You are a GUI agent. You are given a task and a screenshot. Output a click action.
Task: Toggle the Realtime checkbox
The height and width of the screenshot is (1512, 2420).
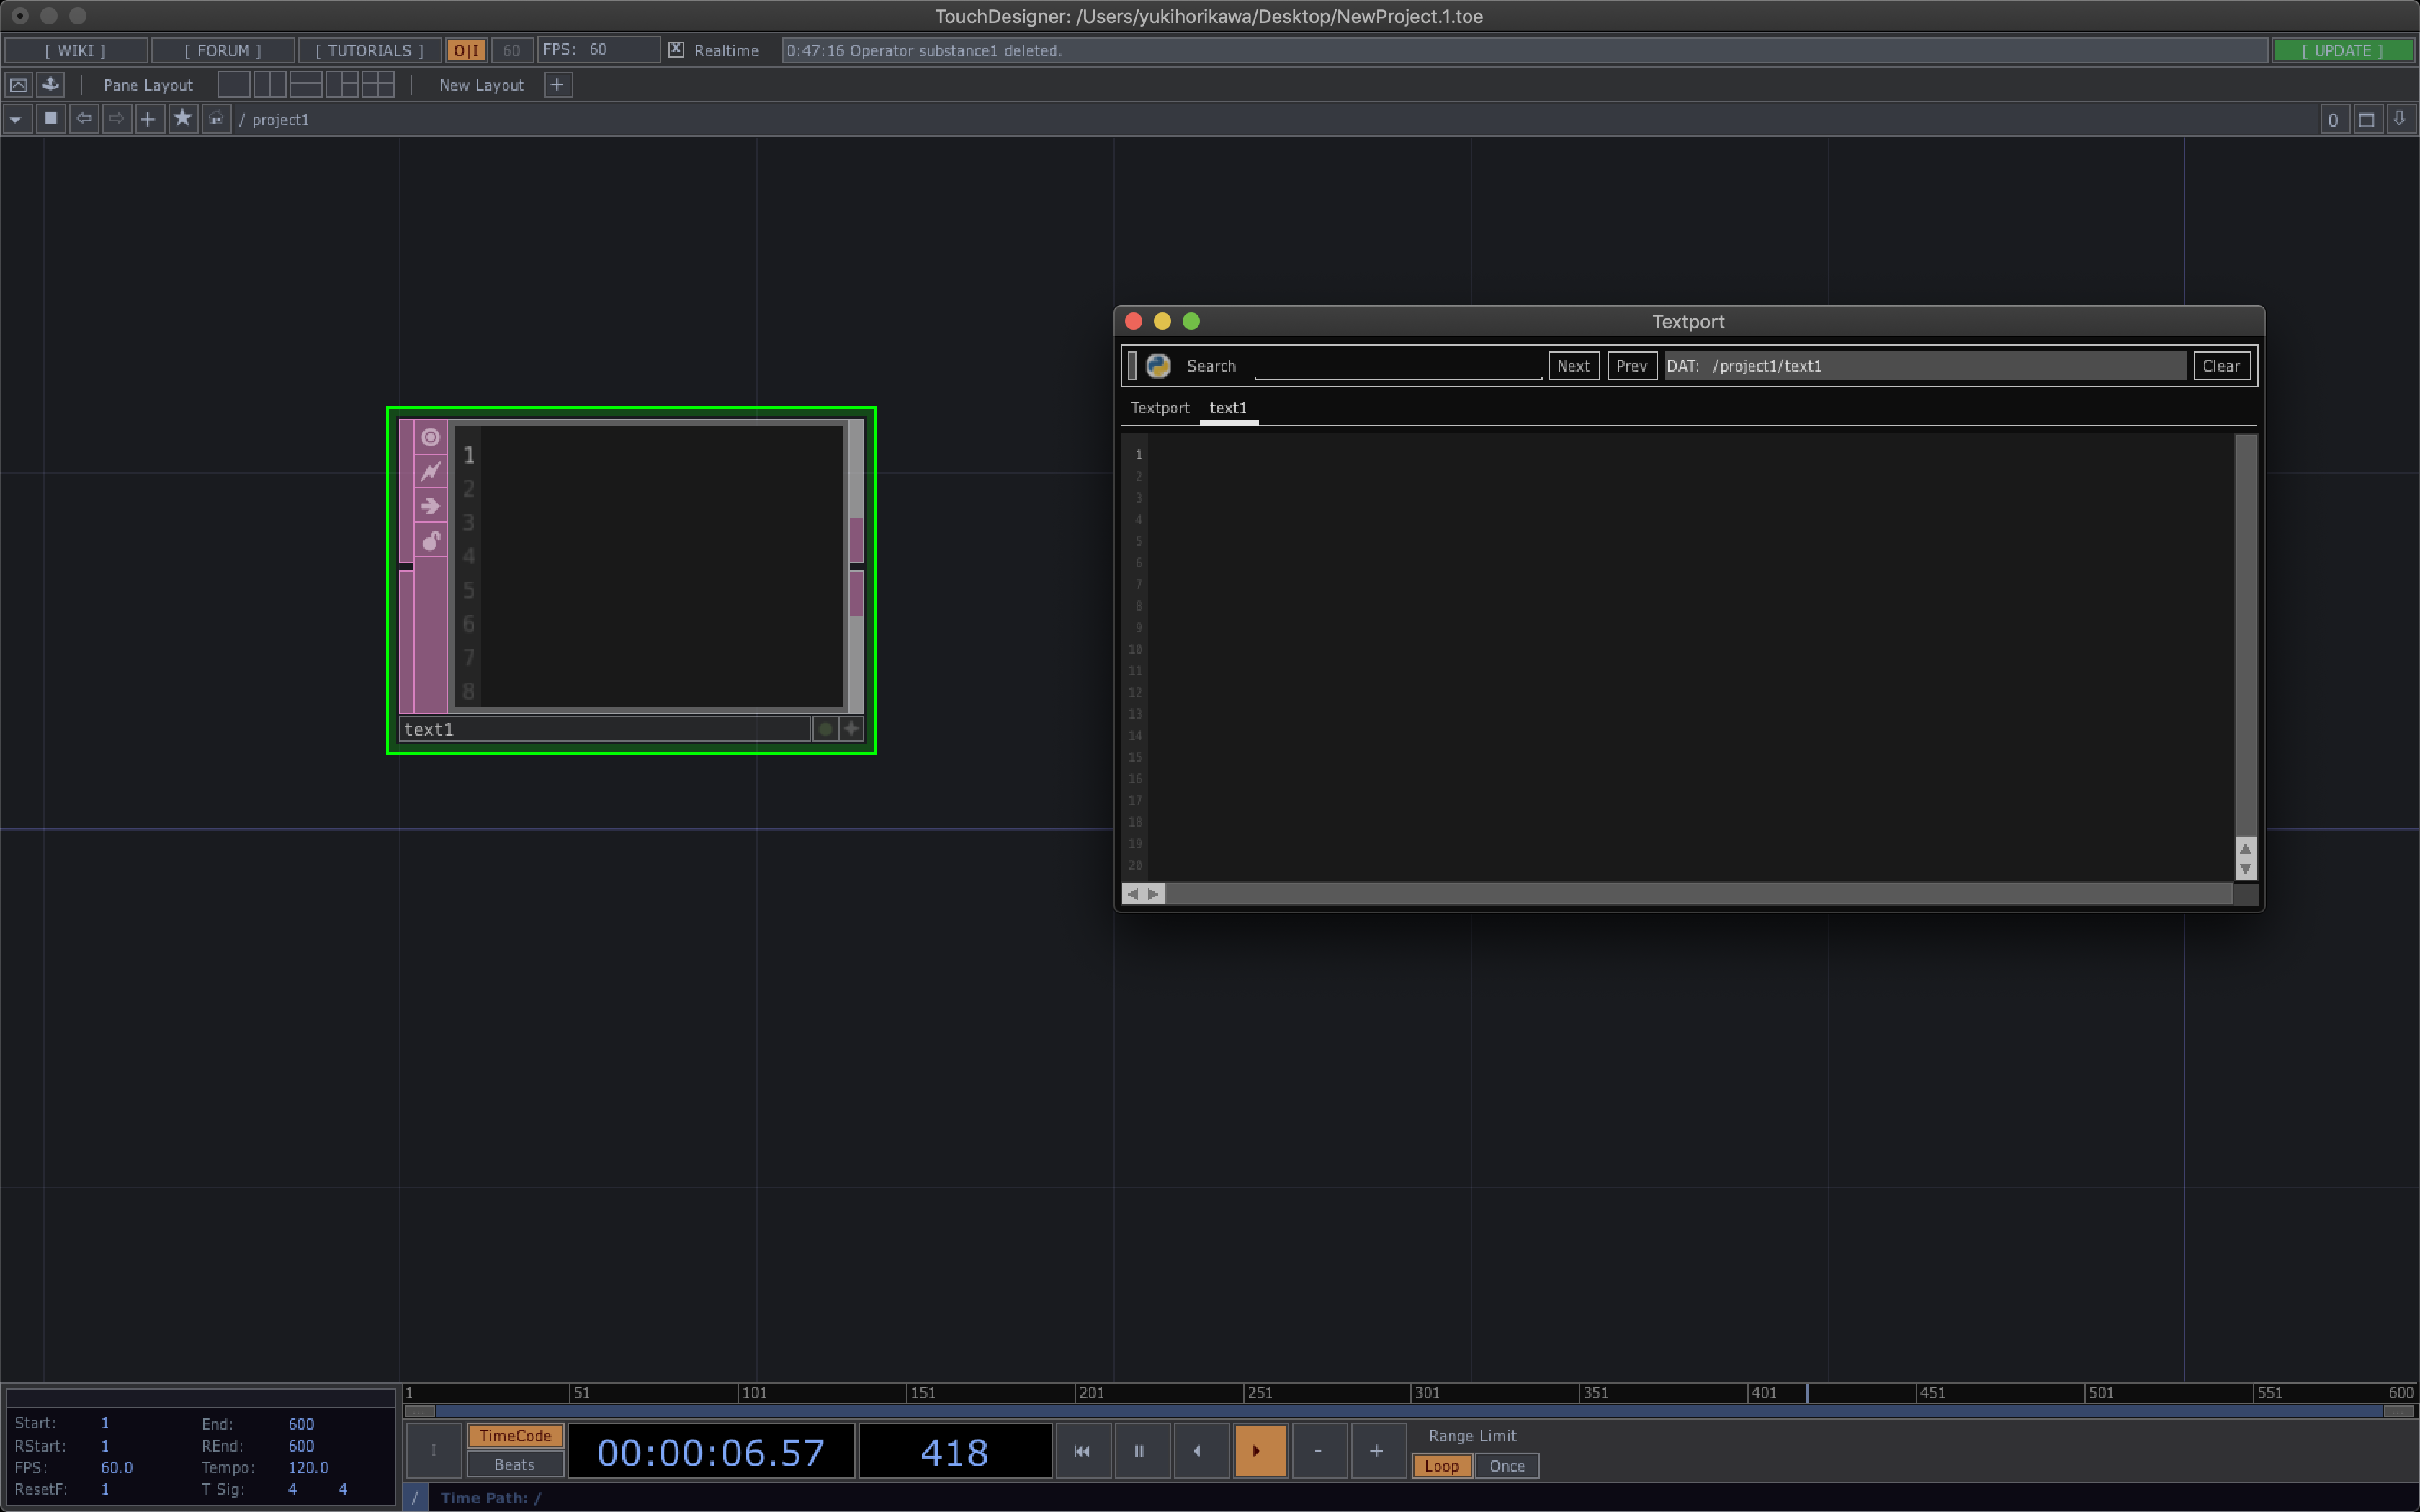point(676,50)
